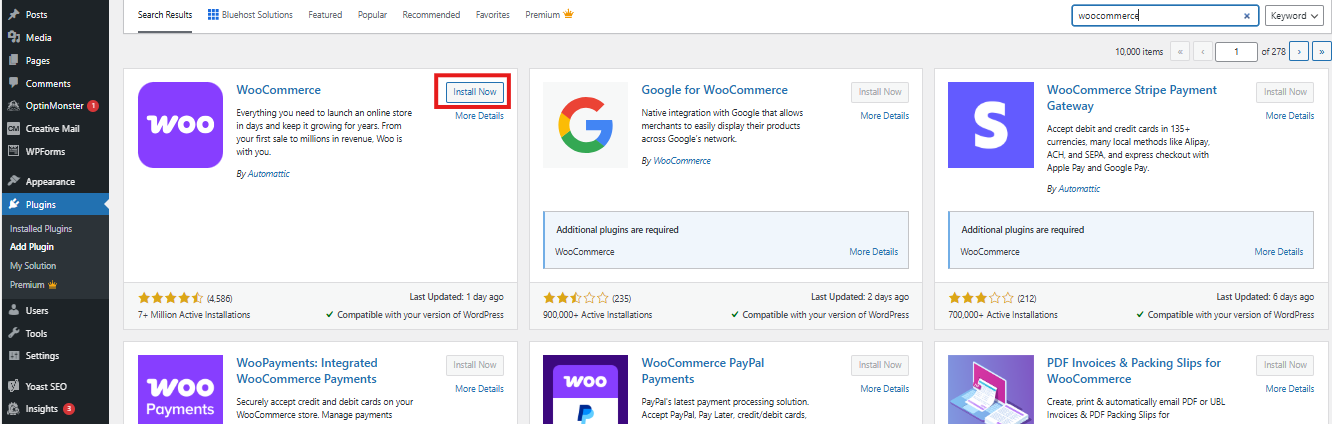The height and width of the screenshot is (424, 1332).
Task: Click the OptinMonster monster icon
Action: [x=13, y=106]
